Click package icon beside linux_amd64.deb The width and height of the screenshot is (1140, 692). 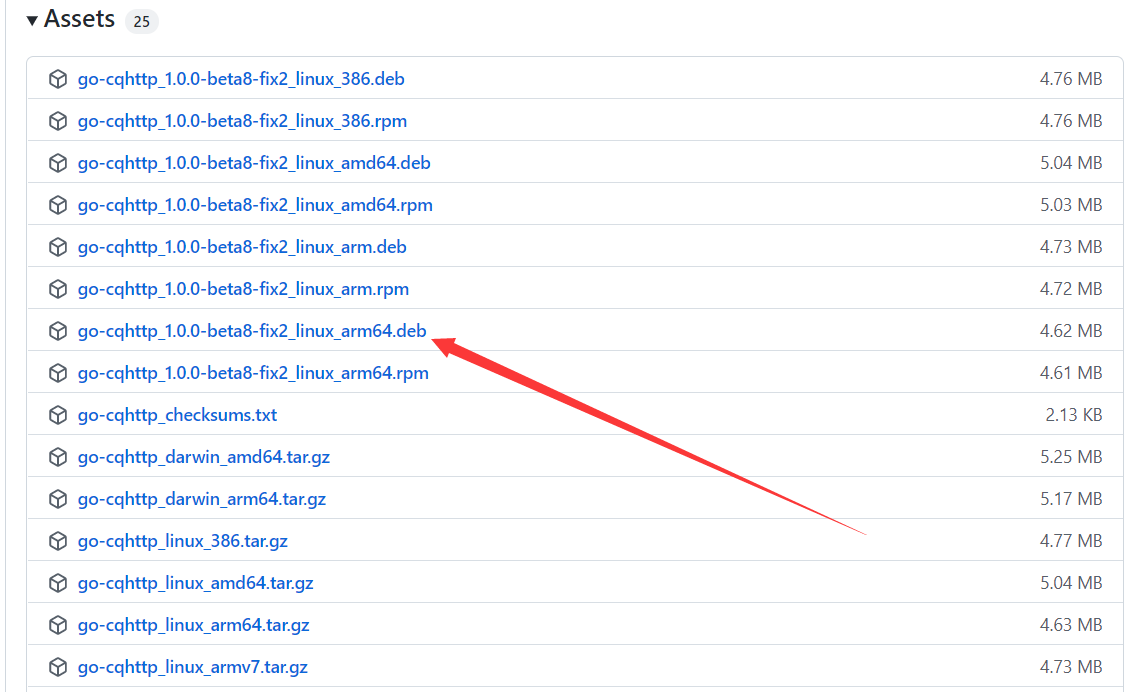point(58,163)
